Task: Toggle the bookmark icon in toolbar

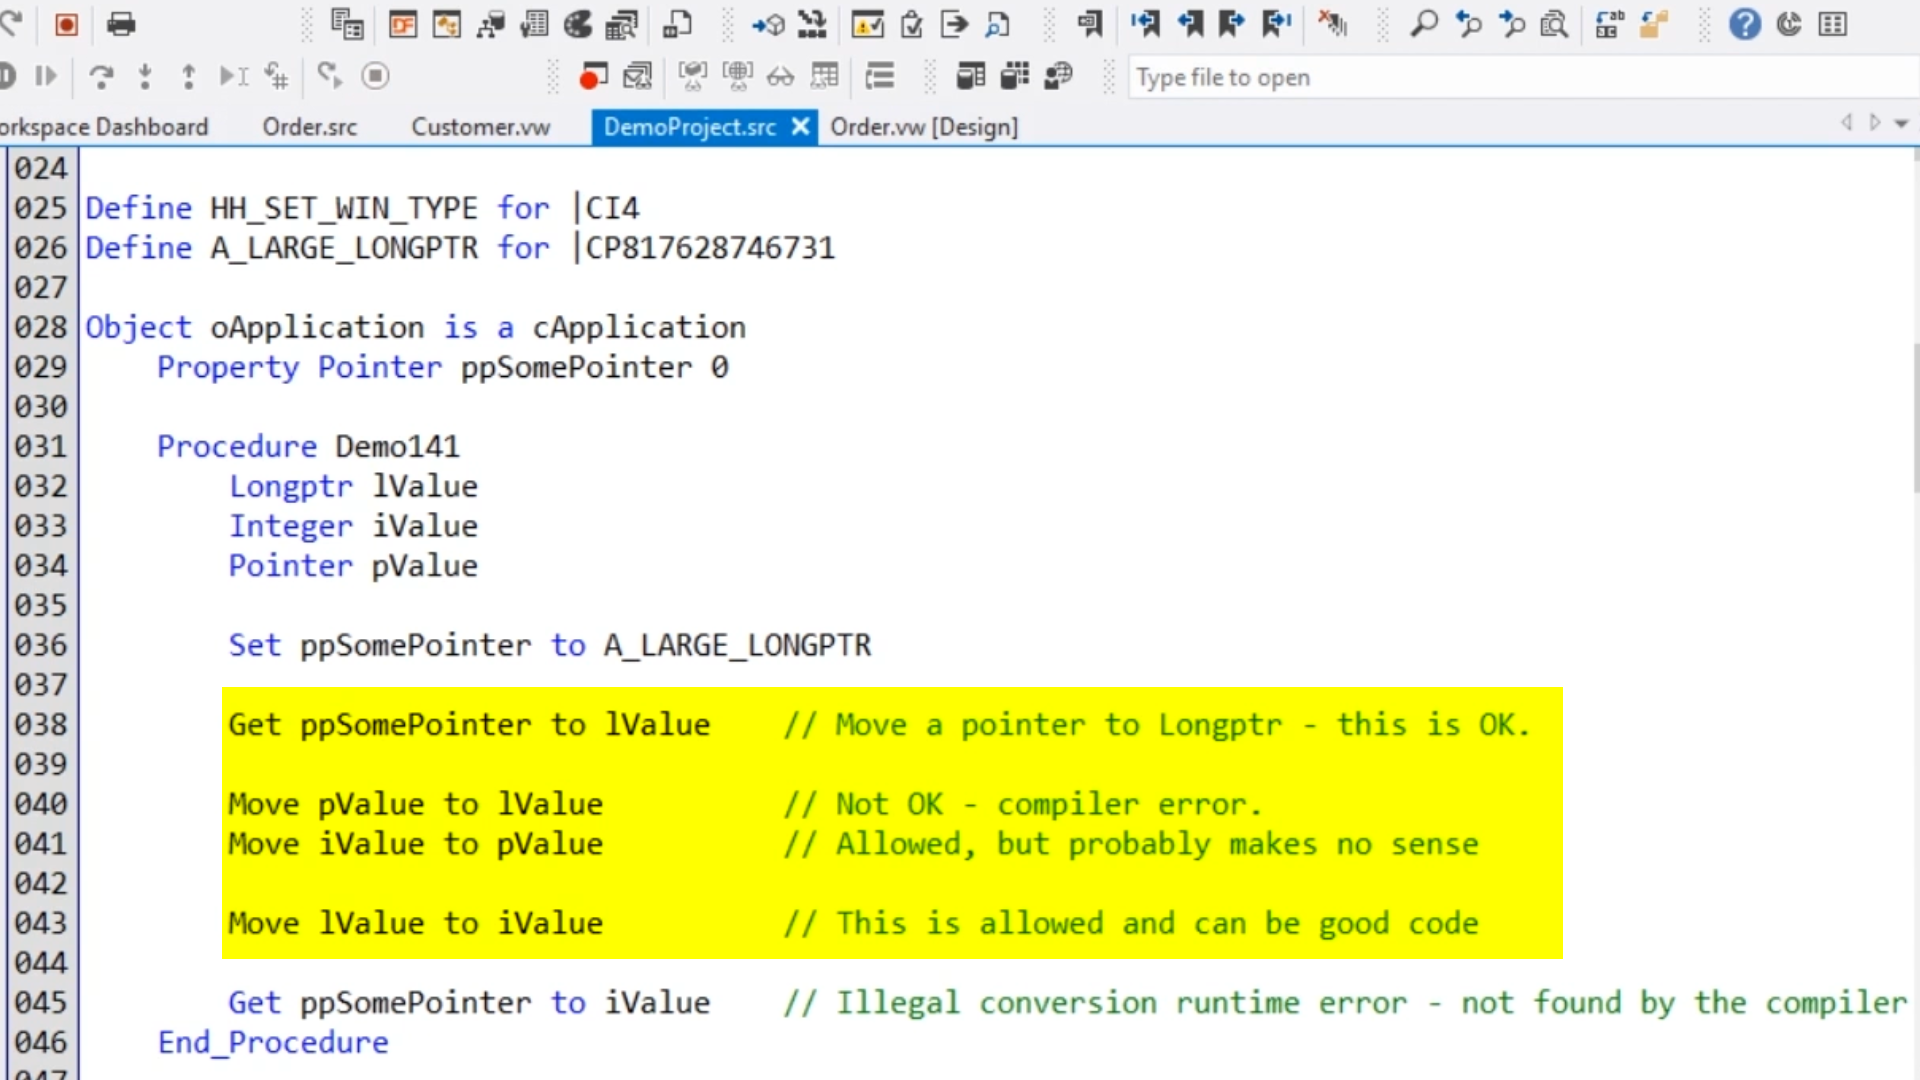Action: pos(1089,24)
